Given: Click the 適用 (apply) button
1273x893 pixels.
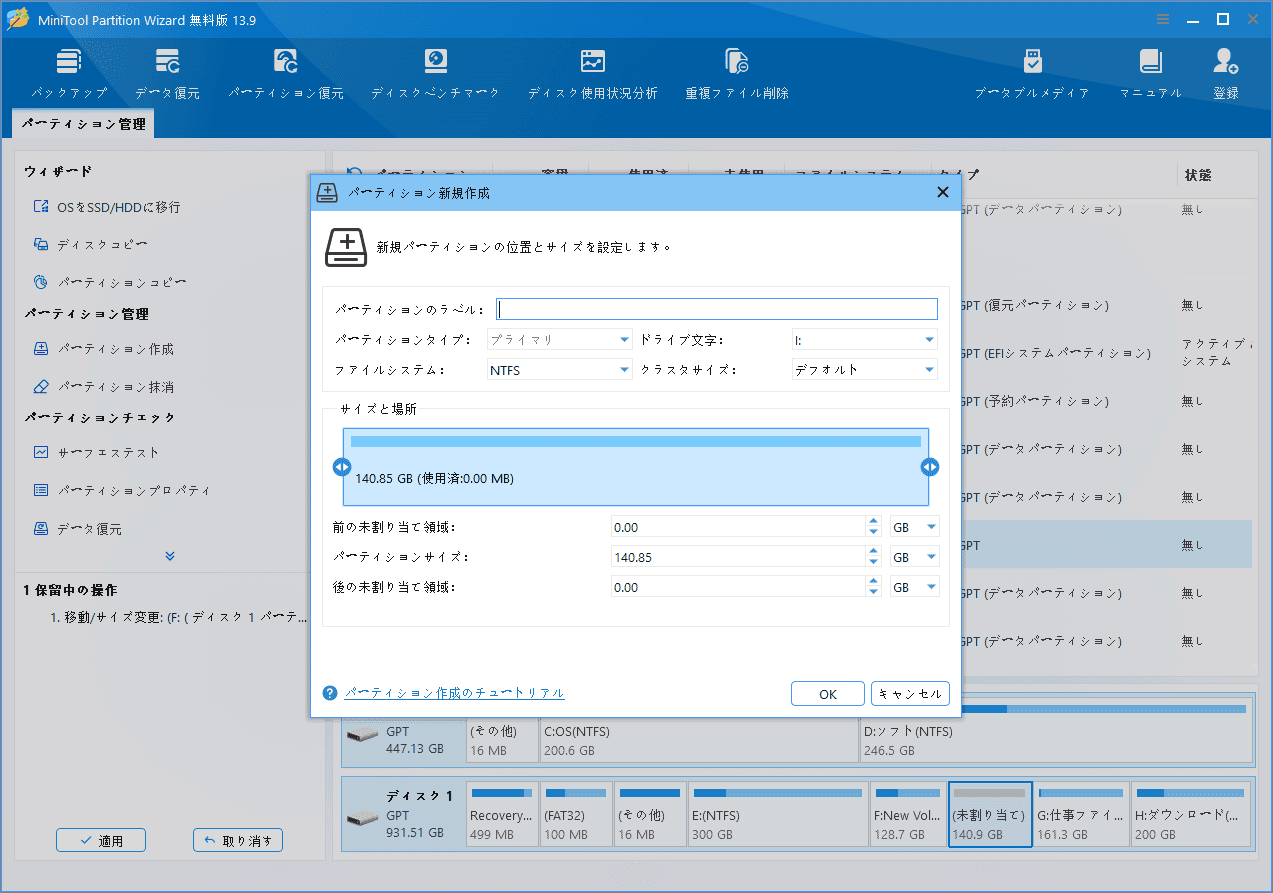Looking at the screenshot, I should point(101,840).
